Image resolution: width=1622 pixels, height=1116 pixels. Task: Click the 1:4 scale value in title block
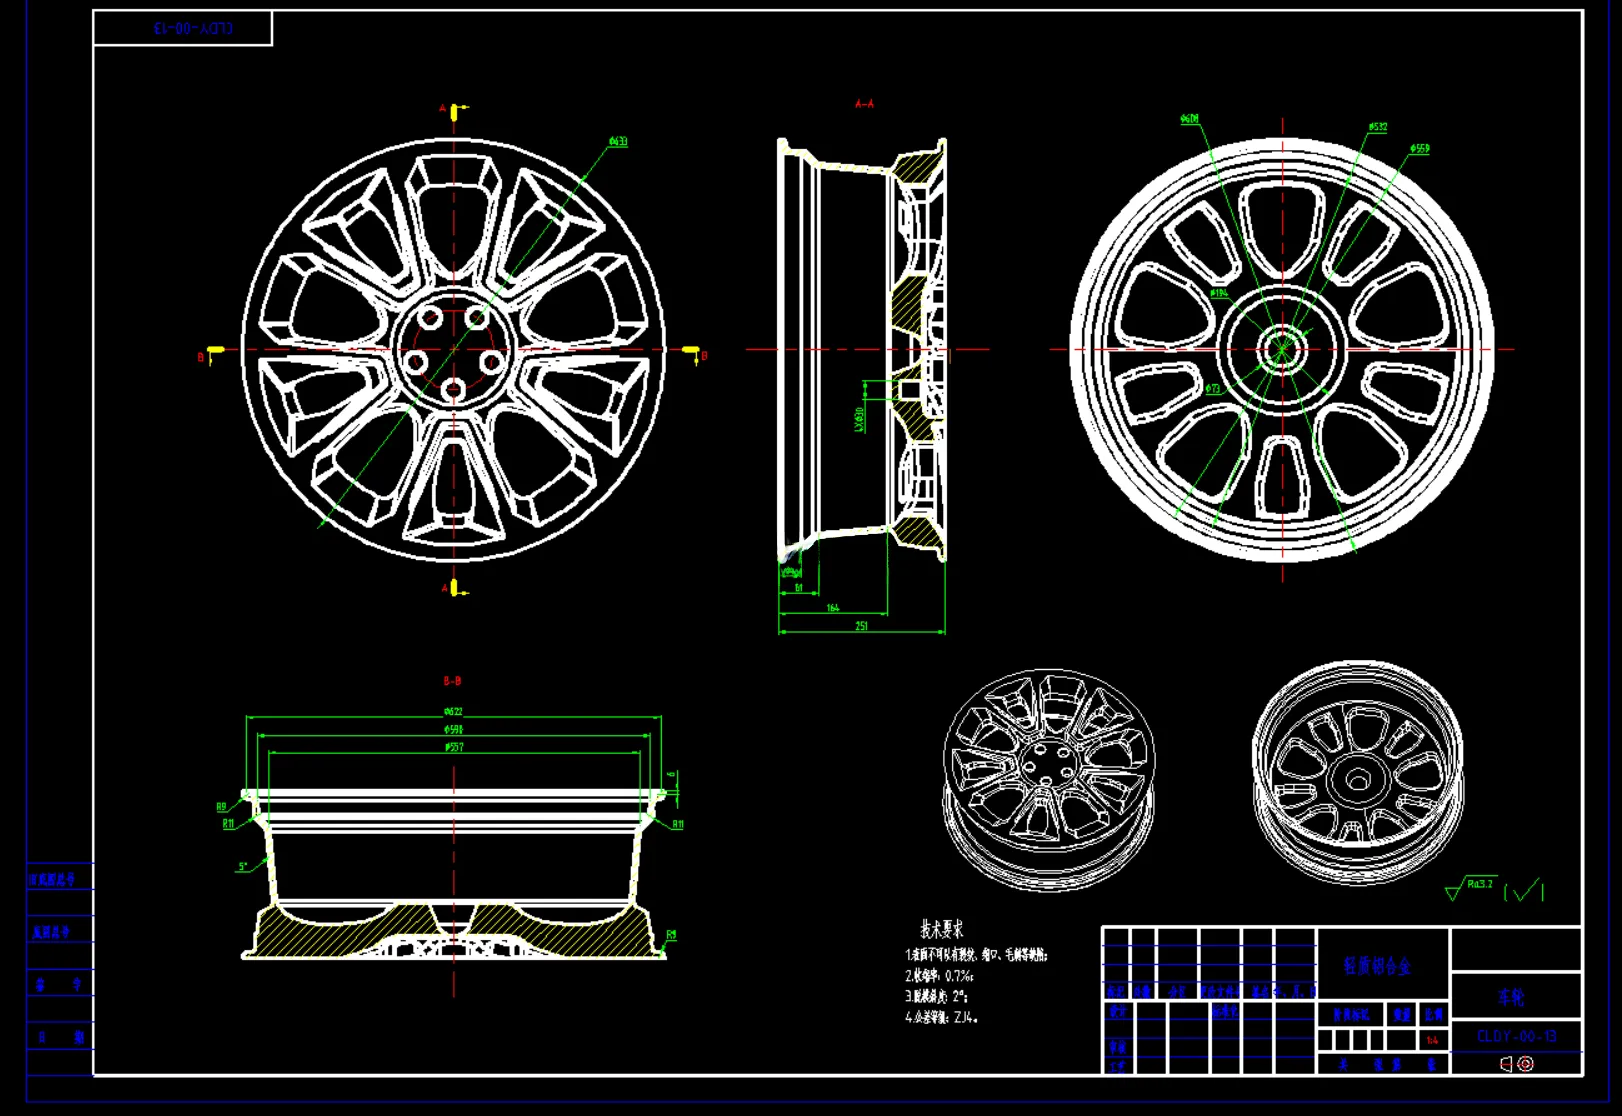click(x=1433, y=1041)
